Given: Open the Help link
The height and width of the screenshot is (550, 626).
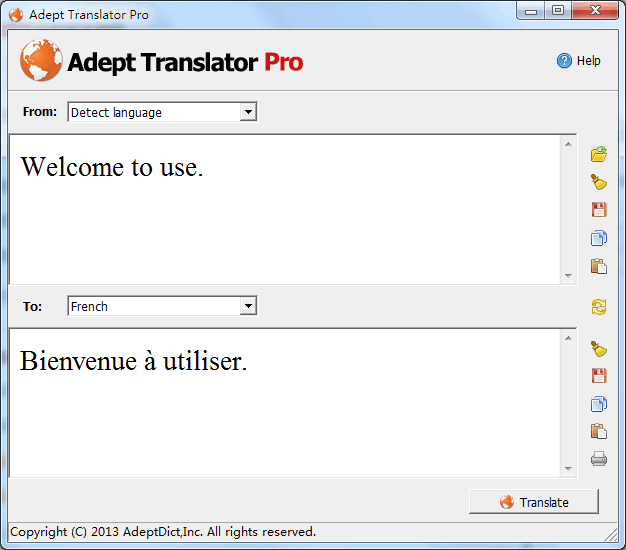Looking at the screenshot, I should tap(579, 61).
